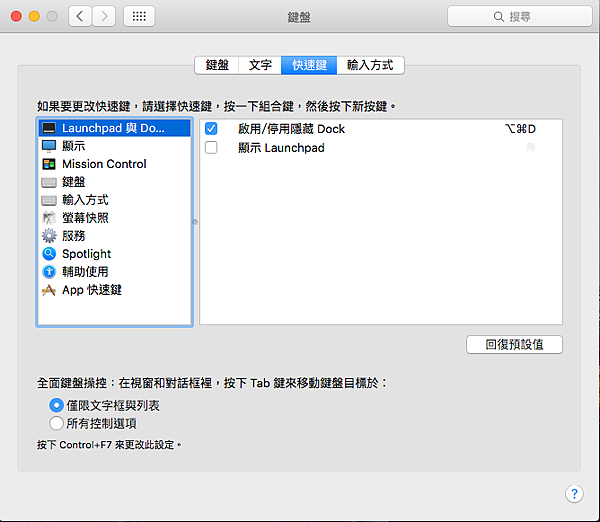Screen dimensions: 600x522
Task: Click the App 快速鍵 icon
Action: point(49,290)
